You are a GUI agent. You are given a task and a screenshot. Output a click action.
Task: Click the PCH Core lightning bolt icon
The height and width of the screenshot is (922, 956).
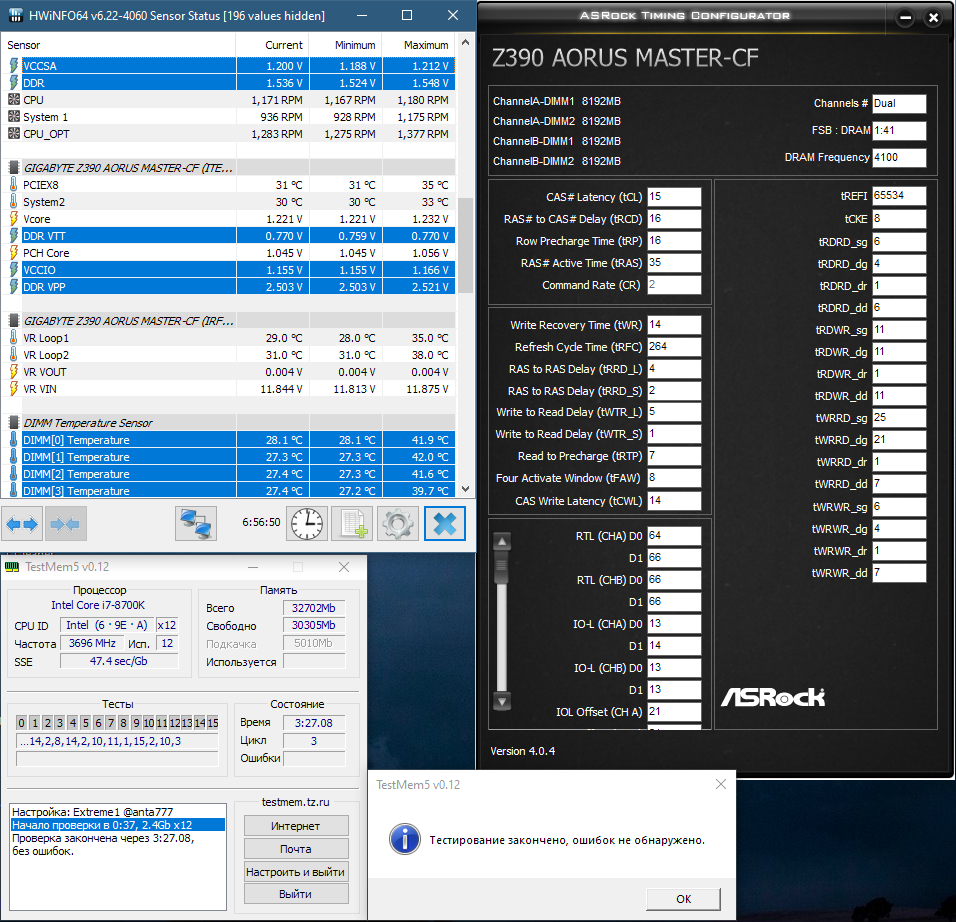tap(13, 252)
